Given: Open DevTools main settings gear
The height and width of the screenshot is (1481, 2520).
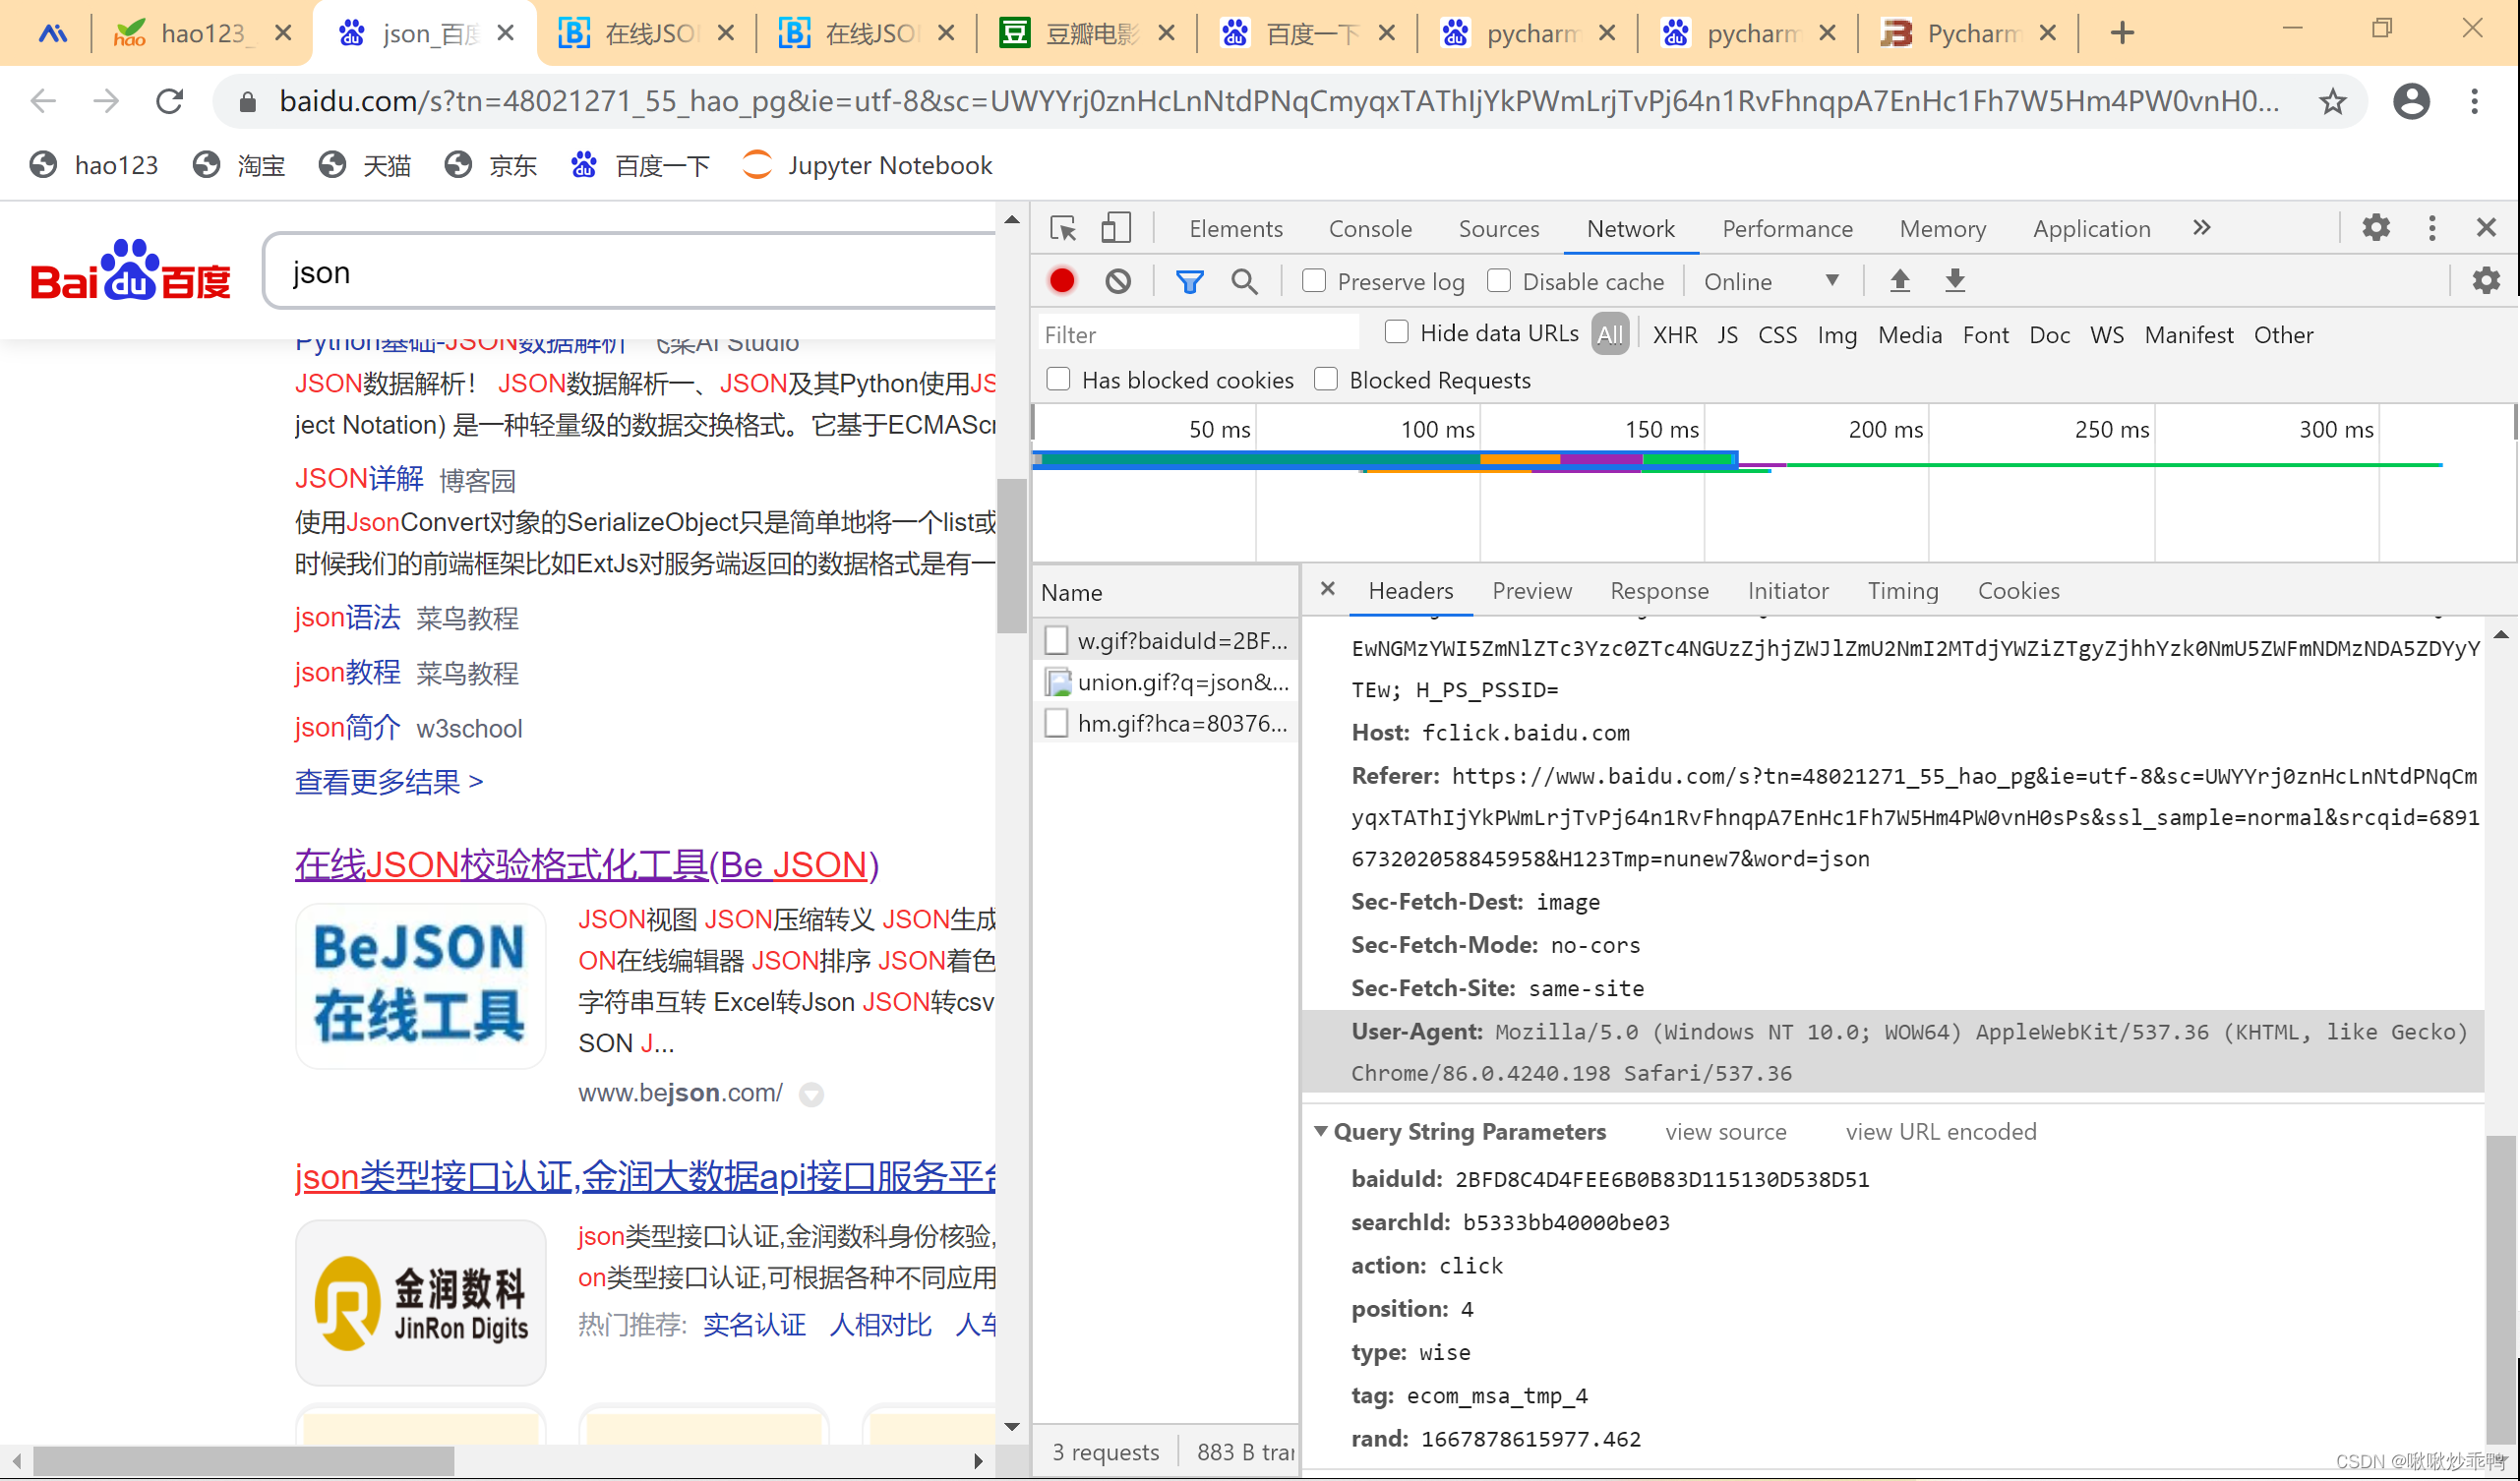Looking at the screenshot, I should pyautogui.click(x=2376, y=228).
